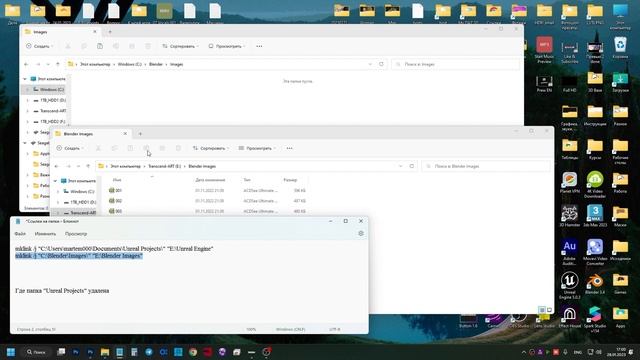640x360 pixels.
Task: Open the Изменить menu in Notepad
Action: click(x=45, y=234)
